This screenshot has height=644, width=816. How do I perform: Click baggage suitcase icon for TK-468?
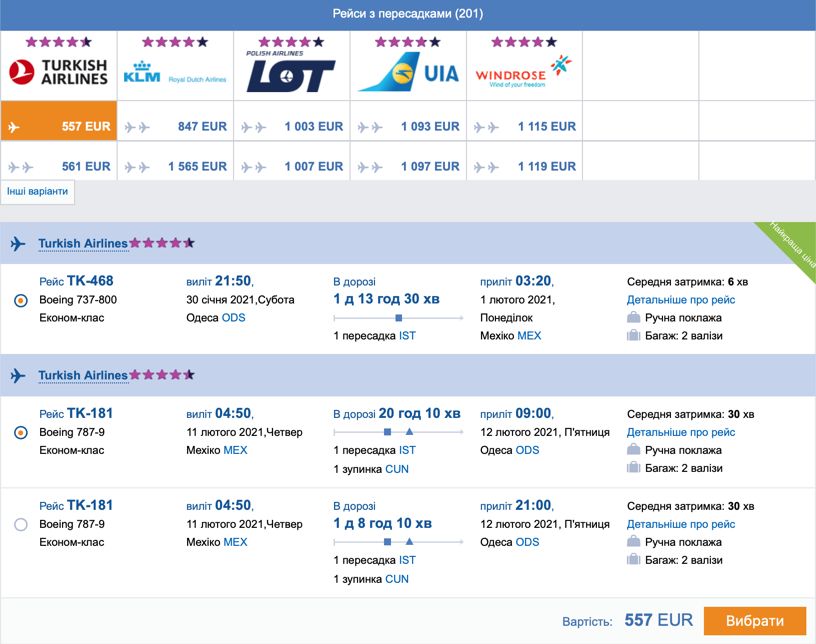633,335
